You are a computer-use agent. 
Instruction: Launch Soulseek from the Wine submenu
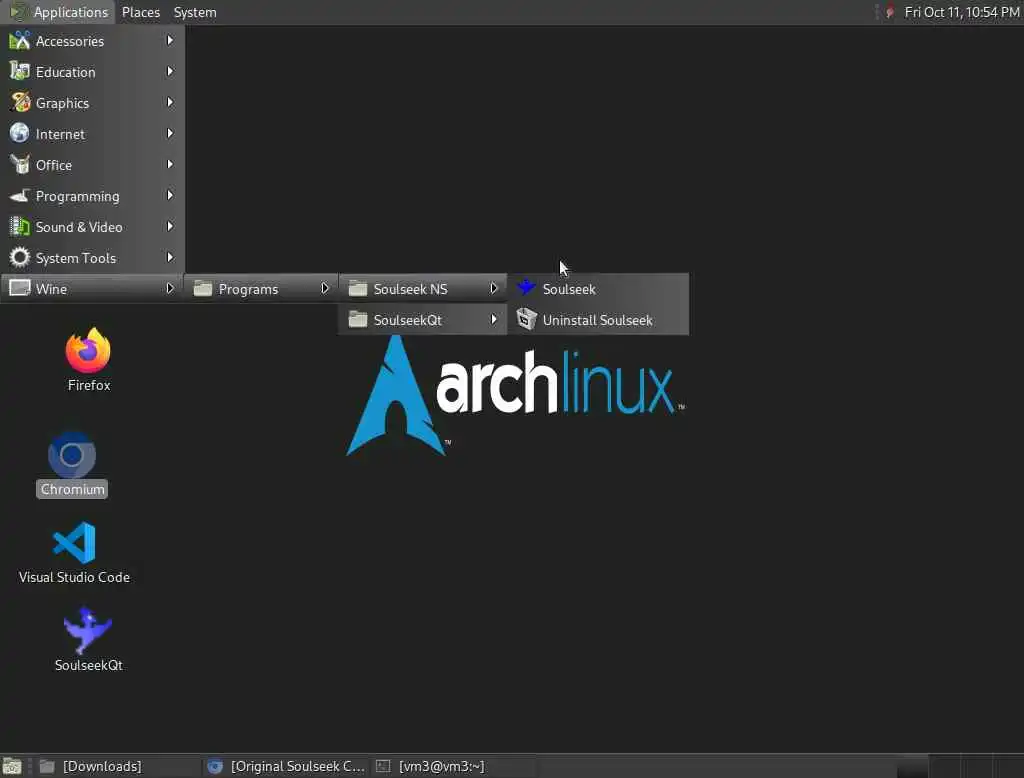[x=598, y=288]
